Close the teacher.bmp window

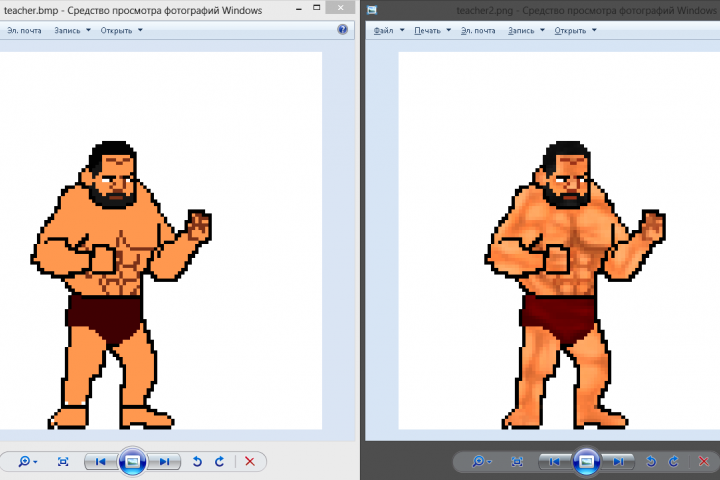pyautogui.click(x=340, y=7)
